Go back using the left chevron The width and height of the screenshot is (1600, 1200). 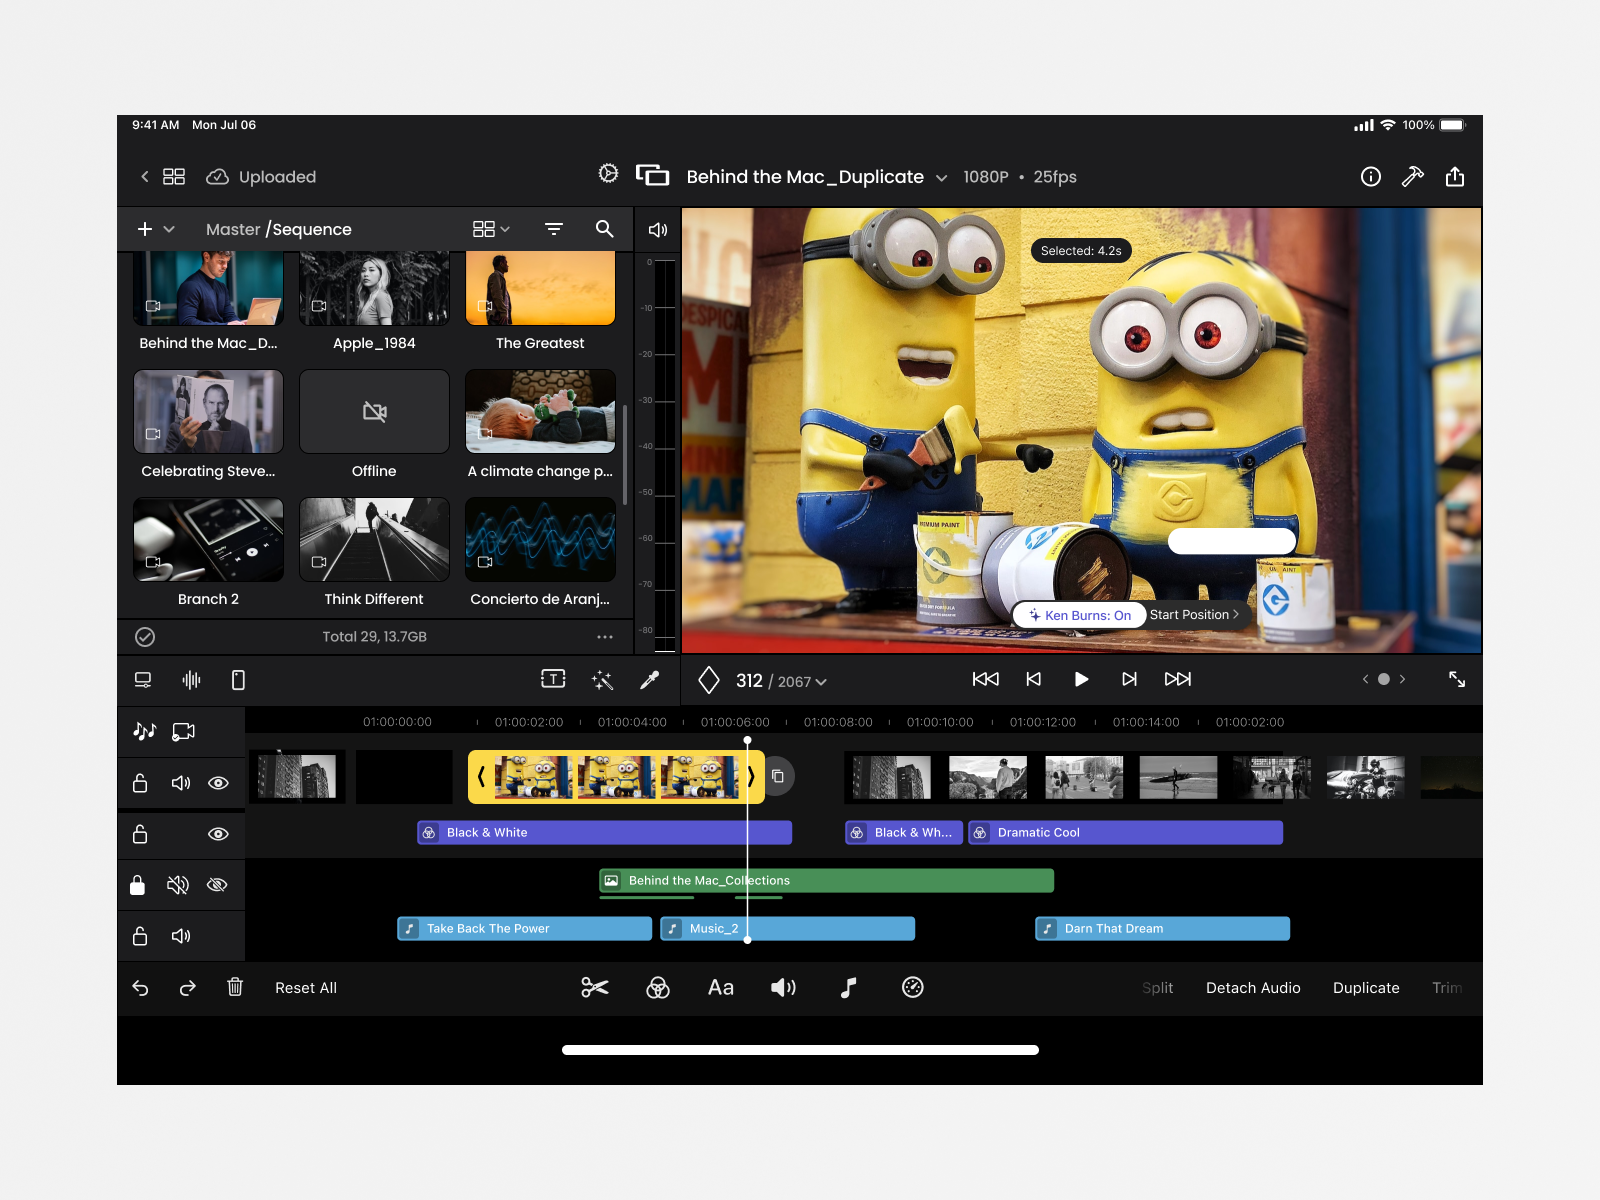pos(144,177)
